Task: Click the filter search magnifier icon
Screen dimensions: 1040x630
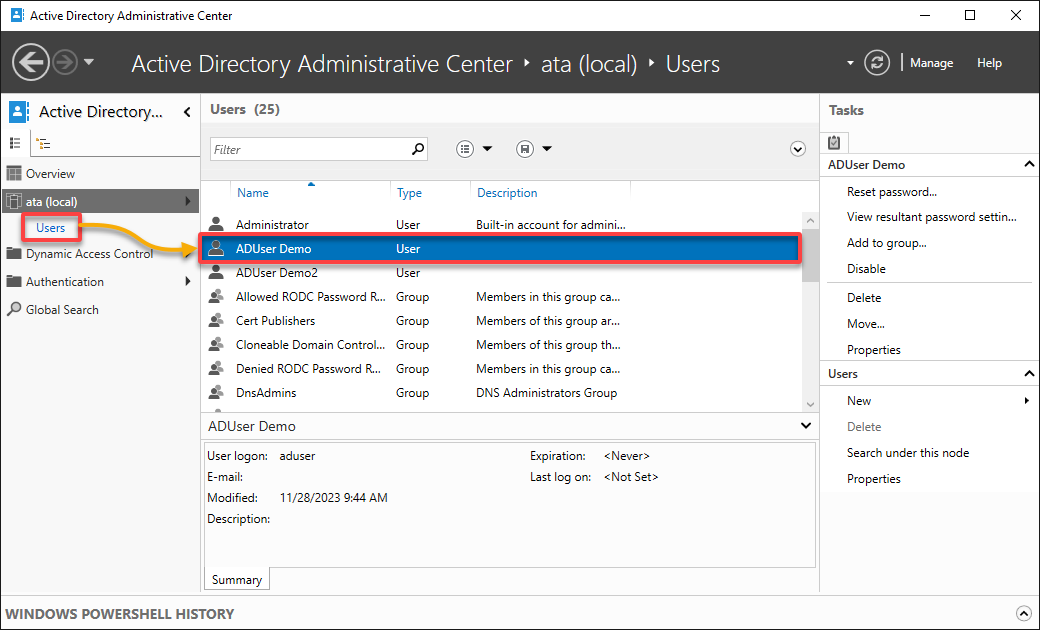Action: [x=417, y=148]
